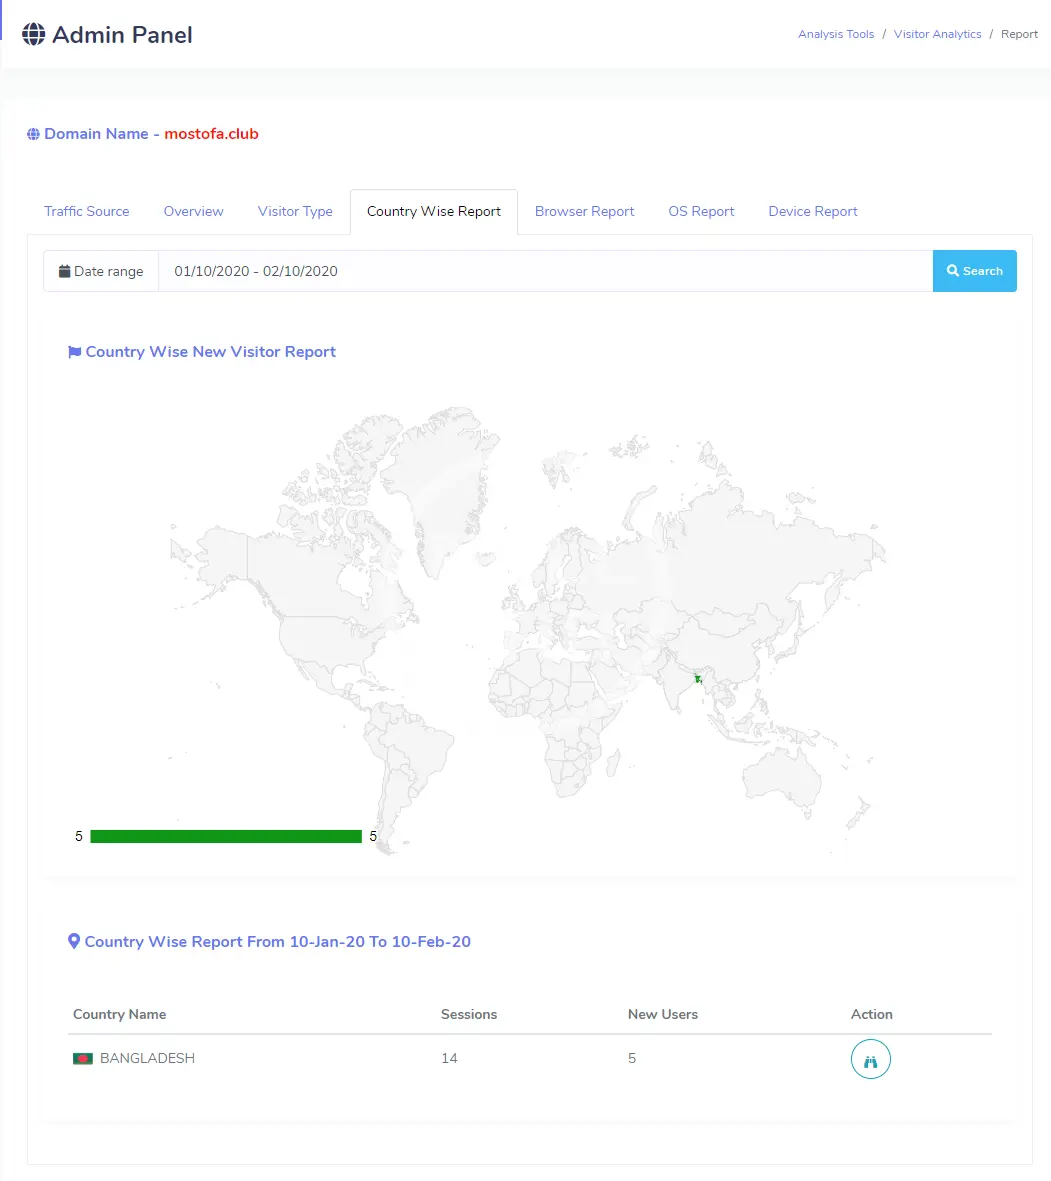This screenshot has width=1051, height=1181.
Task: Go to the Browser Report tab
Action: [584, 212]
